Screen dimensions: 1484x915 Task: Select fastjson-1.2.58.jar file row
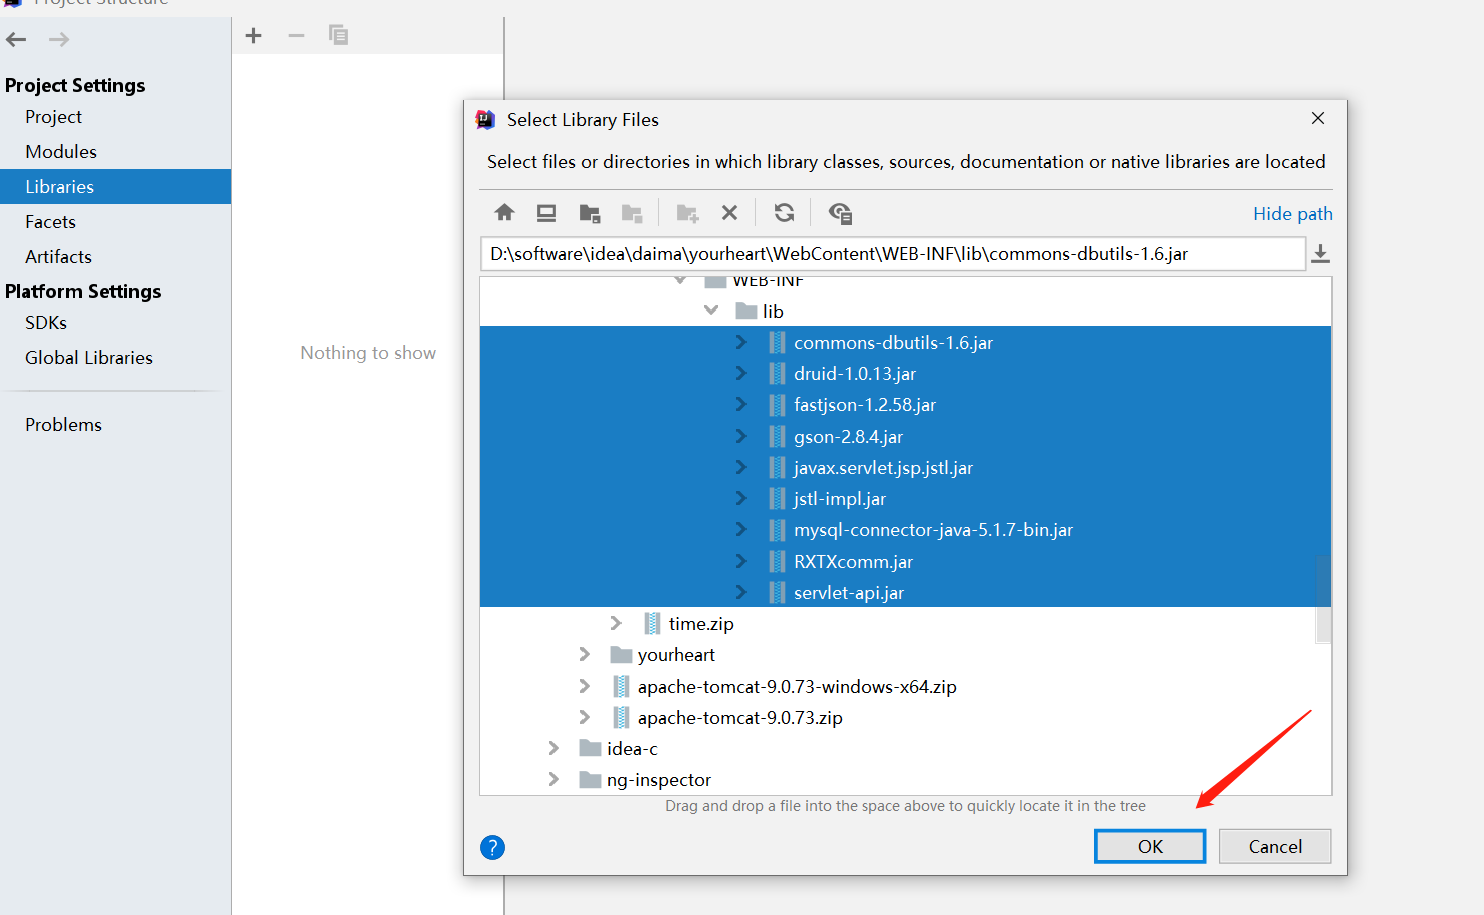905,405
